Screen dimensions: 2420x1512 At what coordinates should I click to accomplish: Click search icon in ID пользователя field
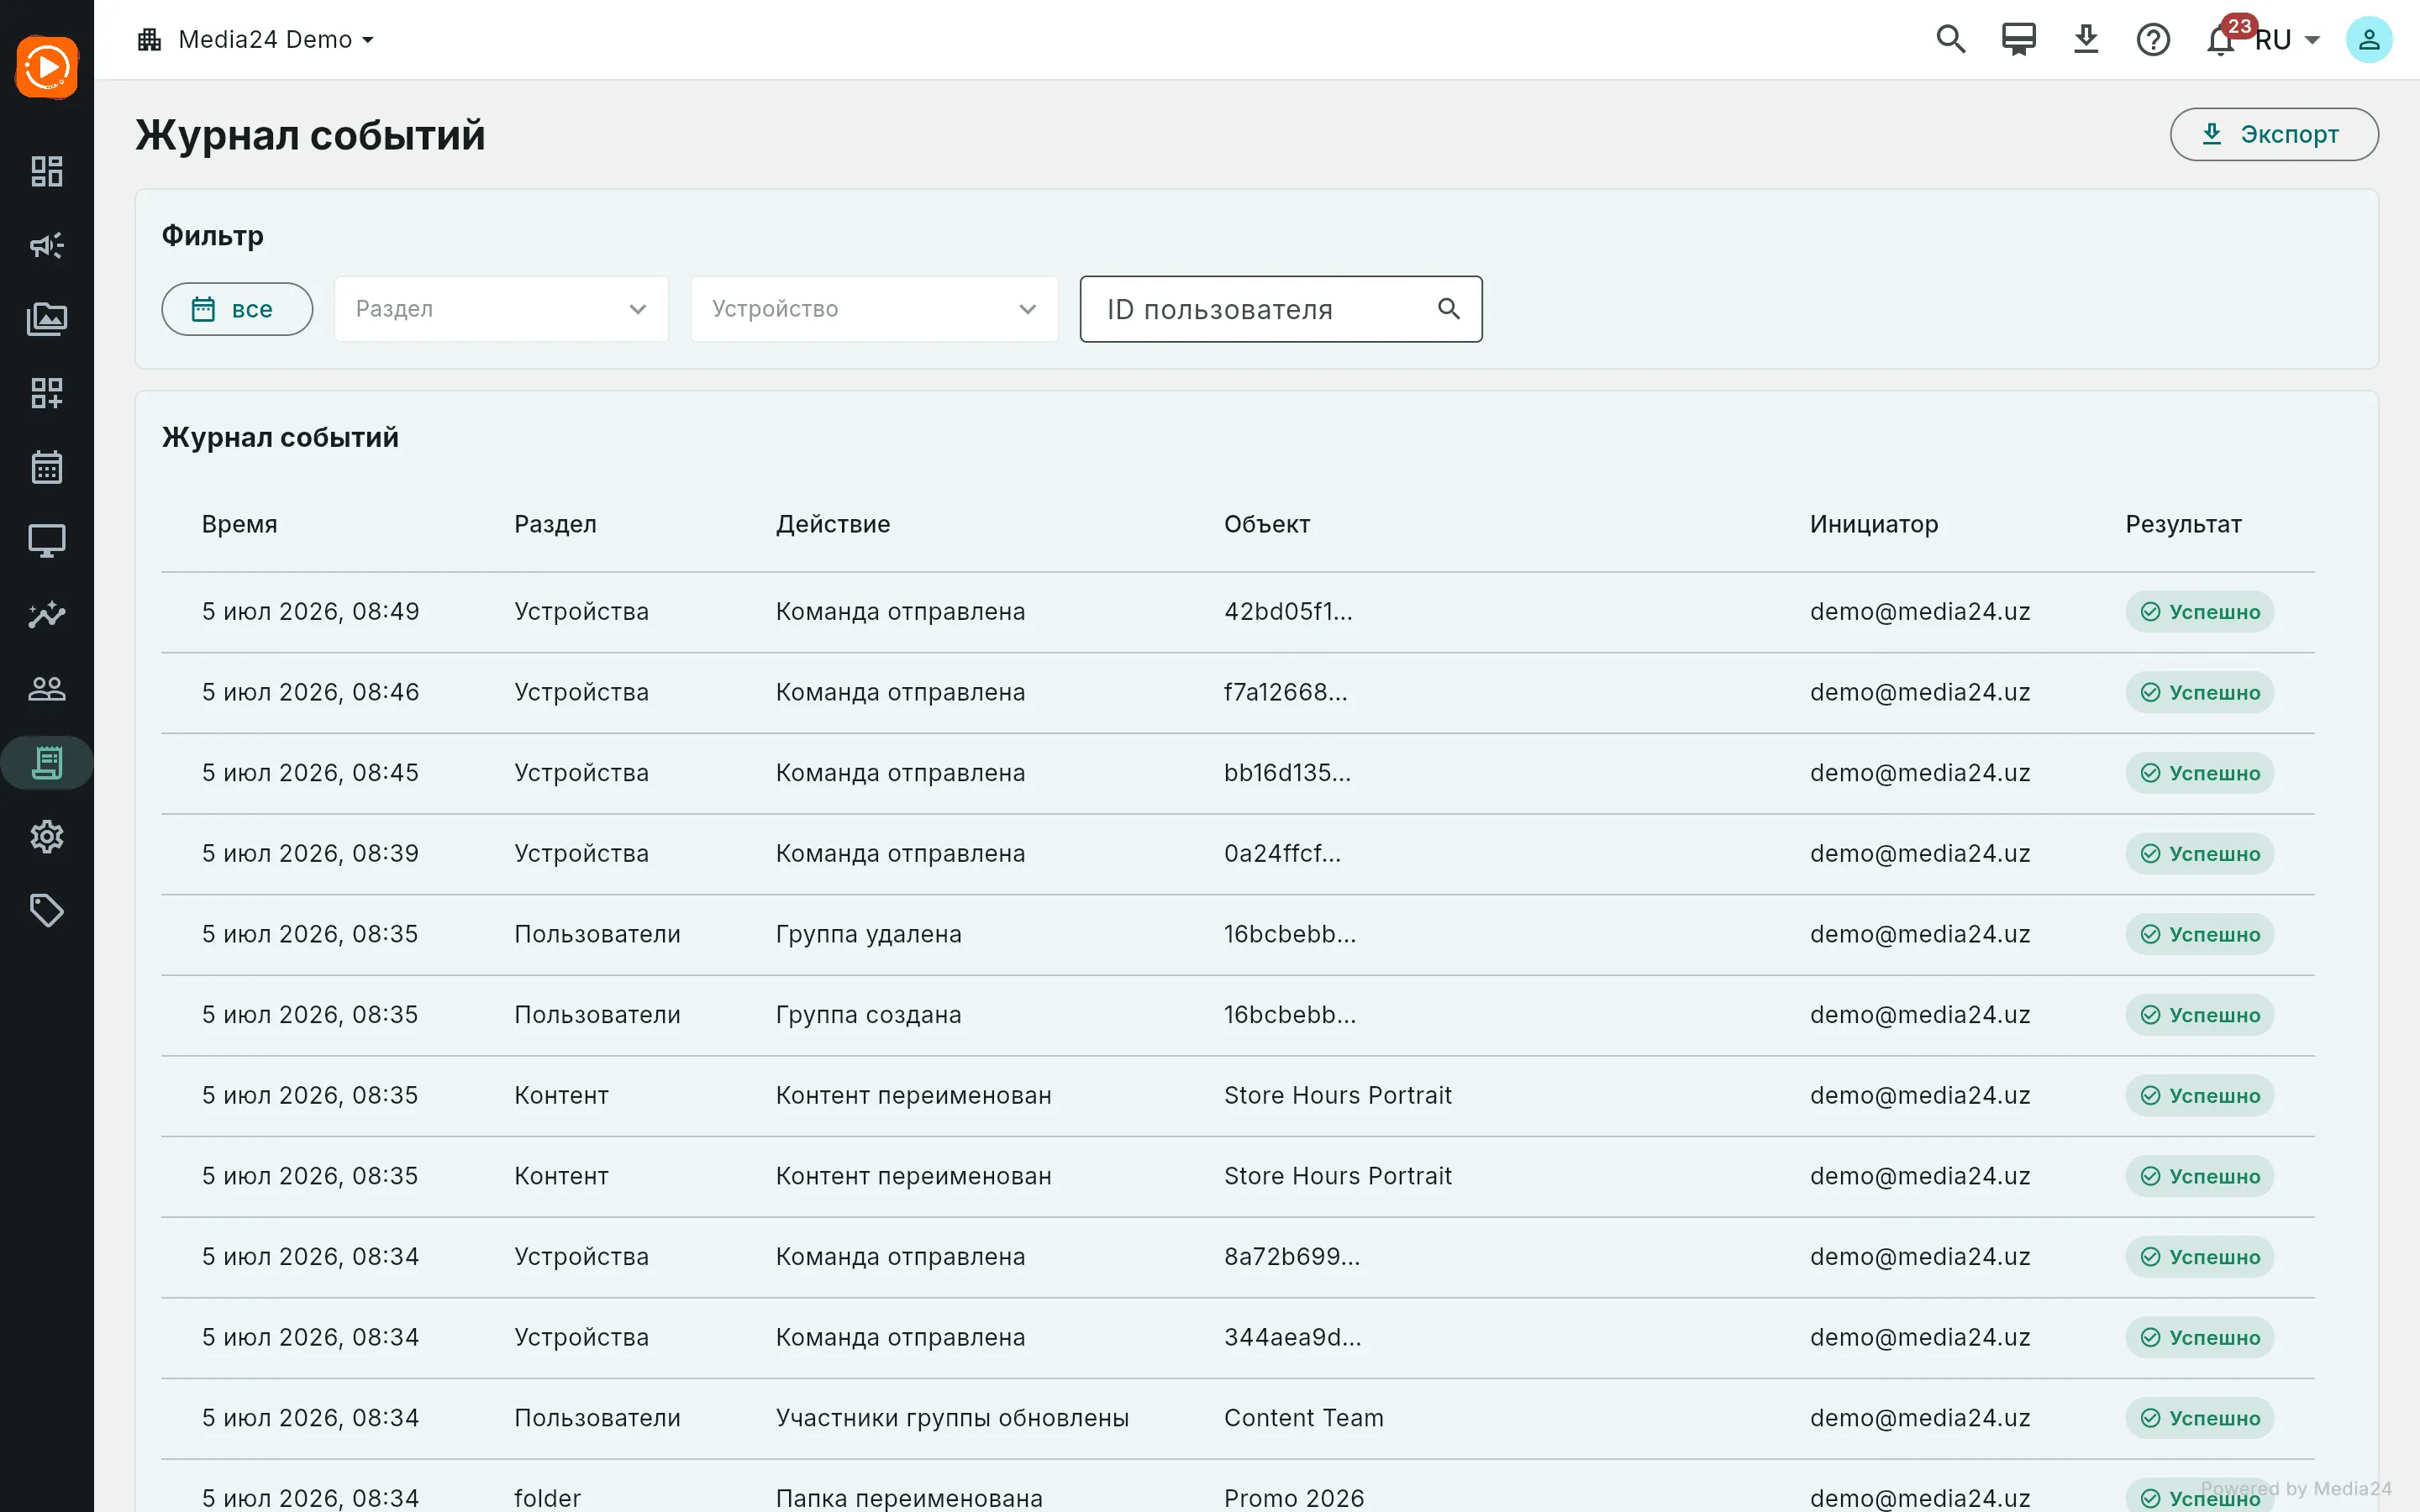click(x=1448, y=309)
